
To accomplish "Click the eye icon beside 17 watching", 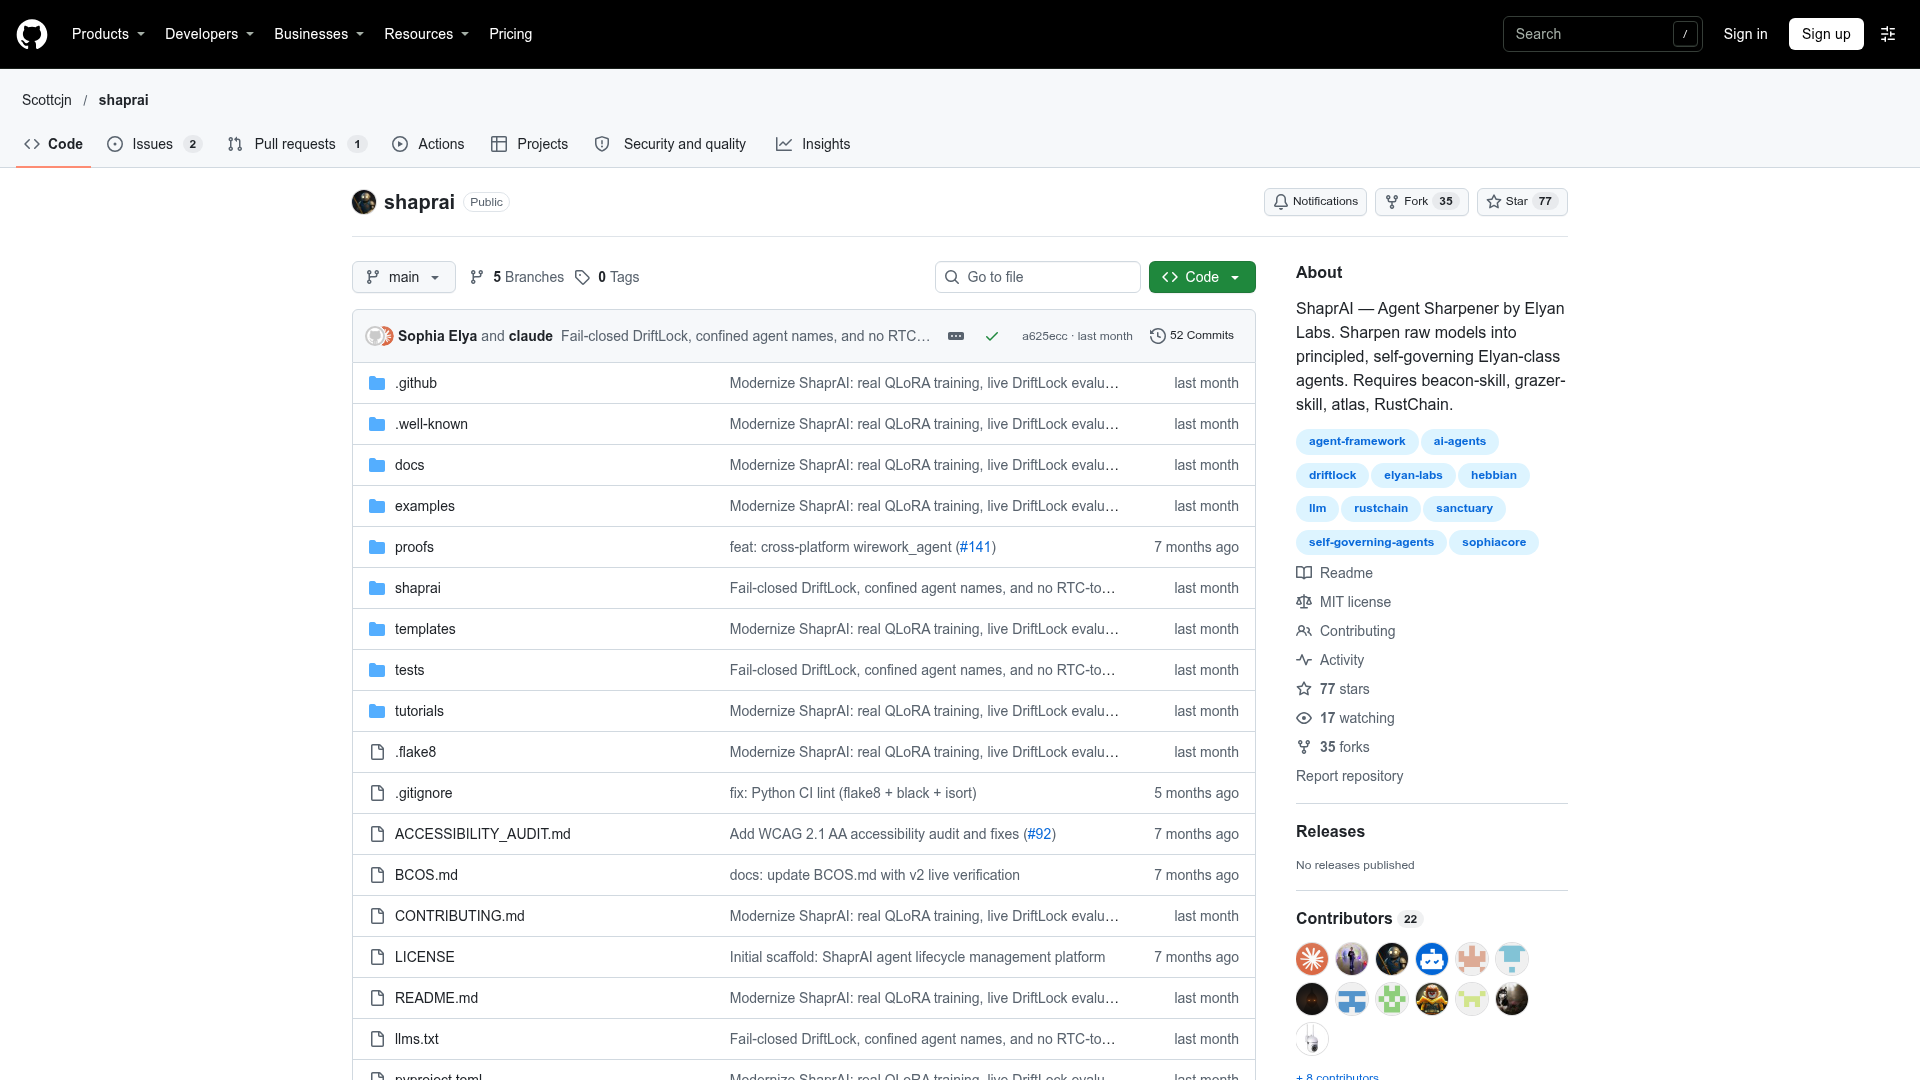I will coord(1304,718).
